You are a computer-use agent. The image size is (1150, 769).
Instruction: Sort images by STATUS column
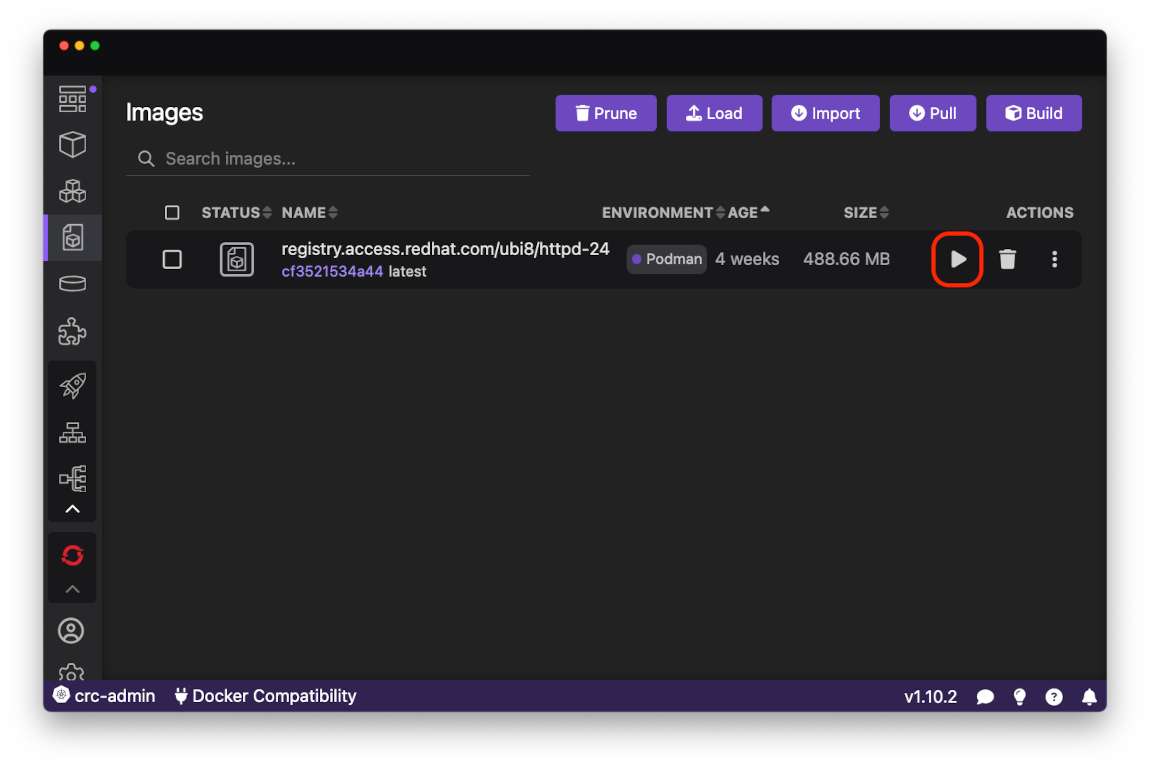[x=236, y=213]
